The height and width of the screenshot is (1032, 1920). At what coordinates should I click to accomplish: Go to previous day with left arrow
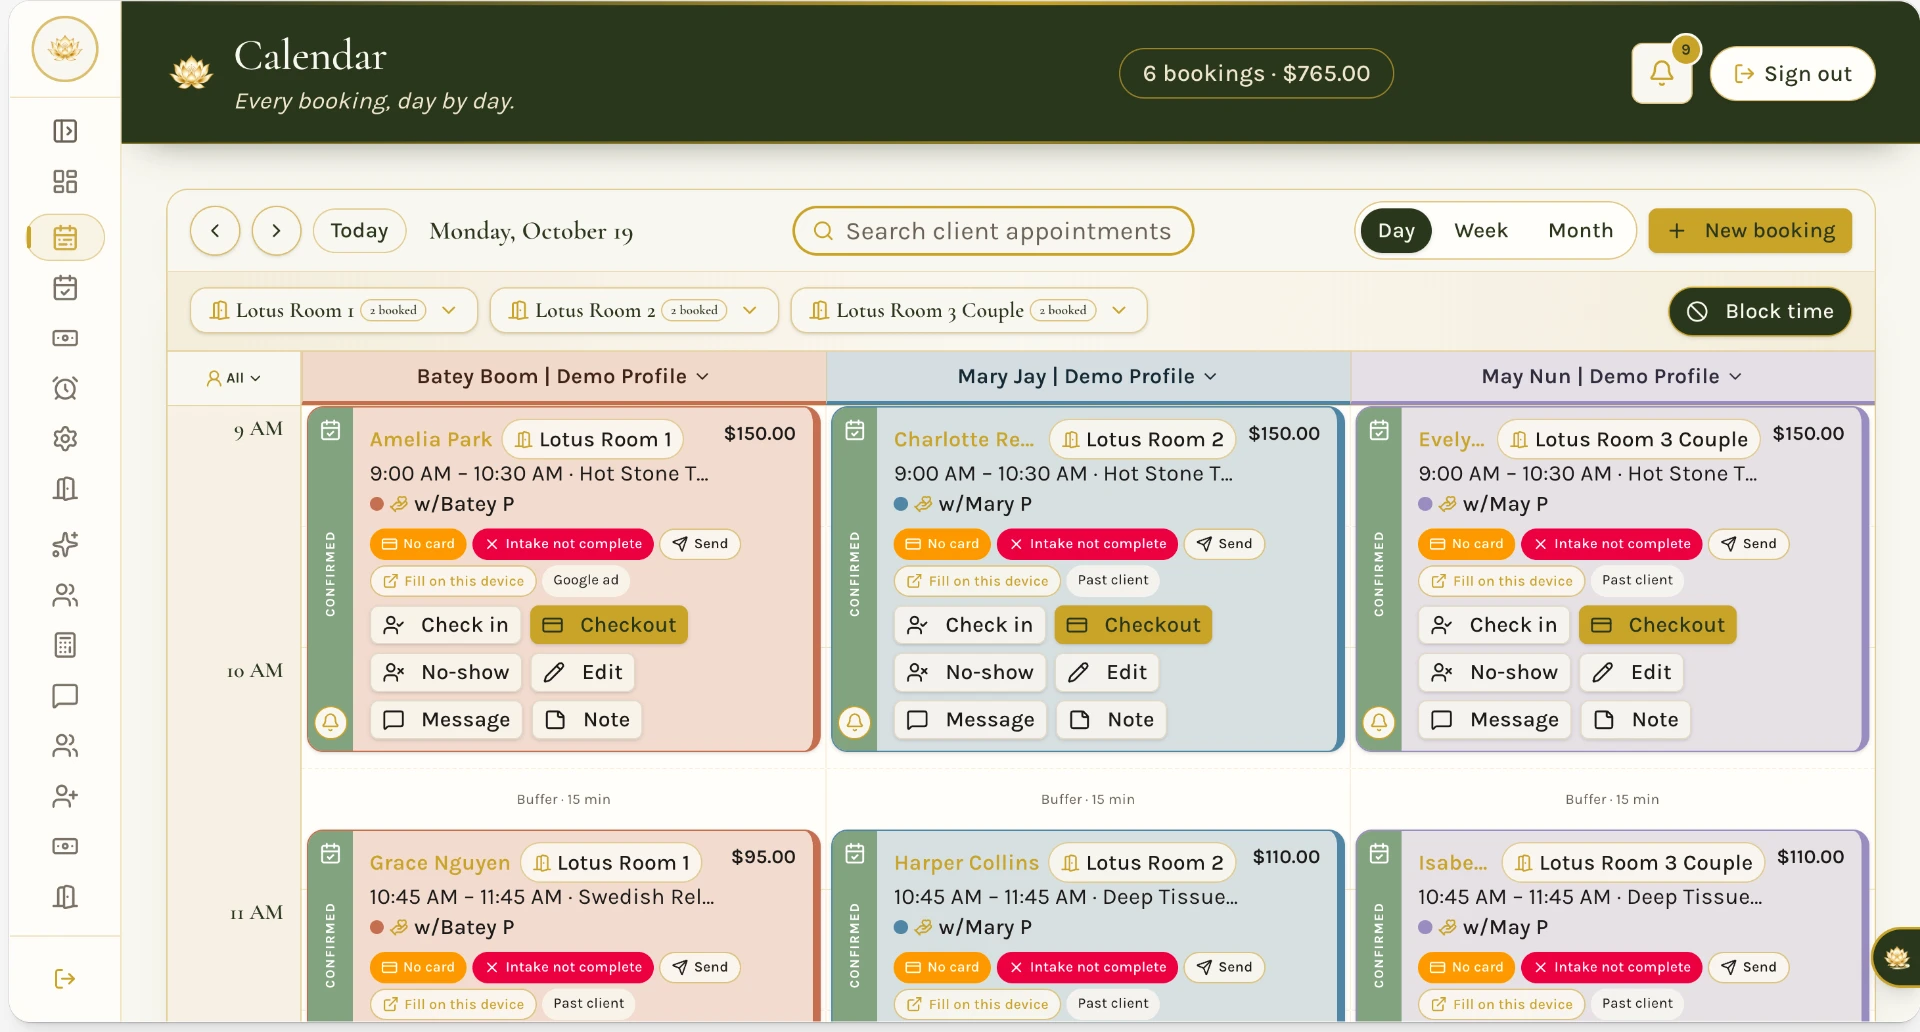215,231
